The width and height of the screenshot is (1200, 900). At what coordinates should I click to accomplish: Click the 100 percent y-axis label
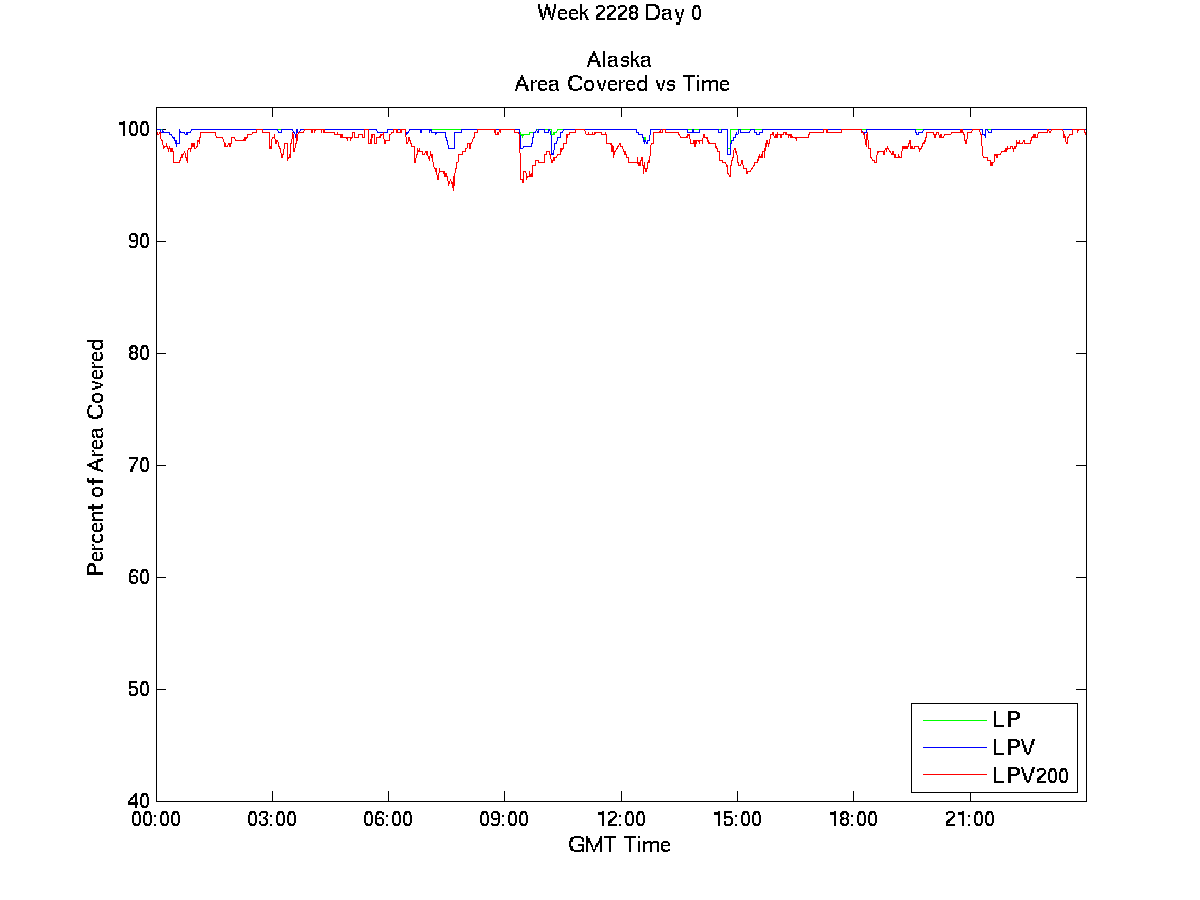click(x=135, y=130)
